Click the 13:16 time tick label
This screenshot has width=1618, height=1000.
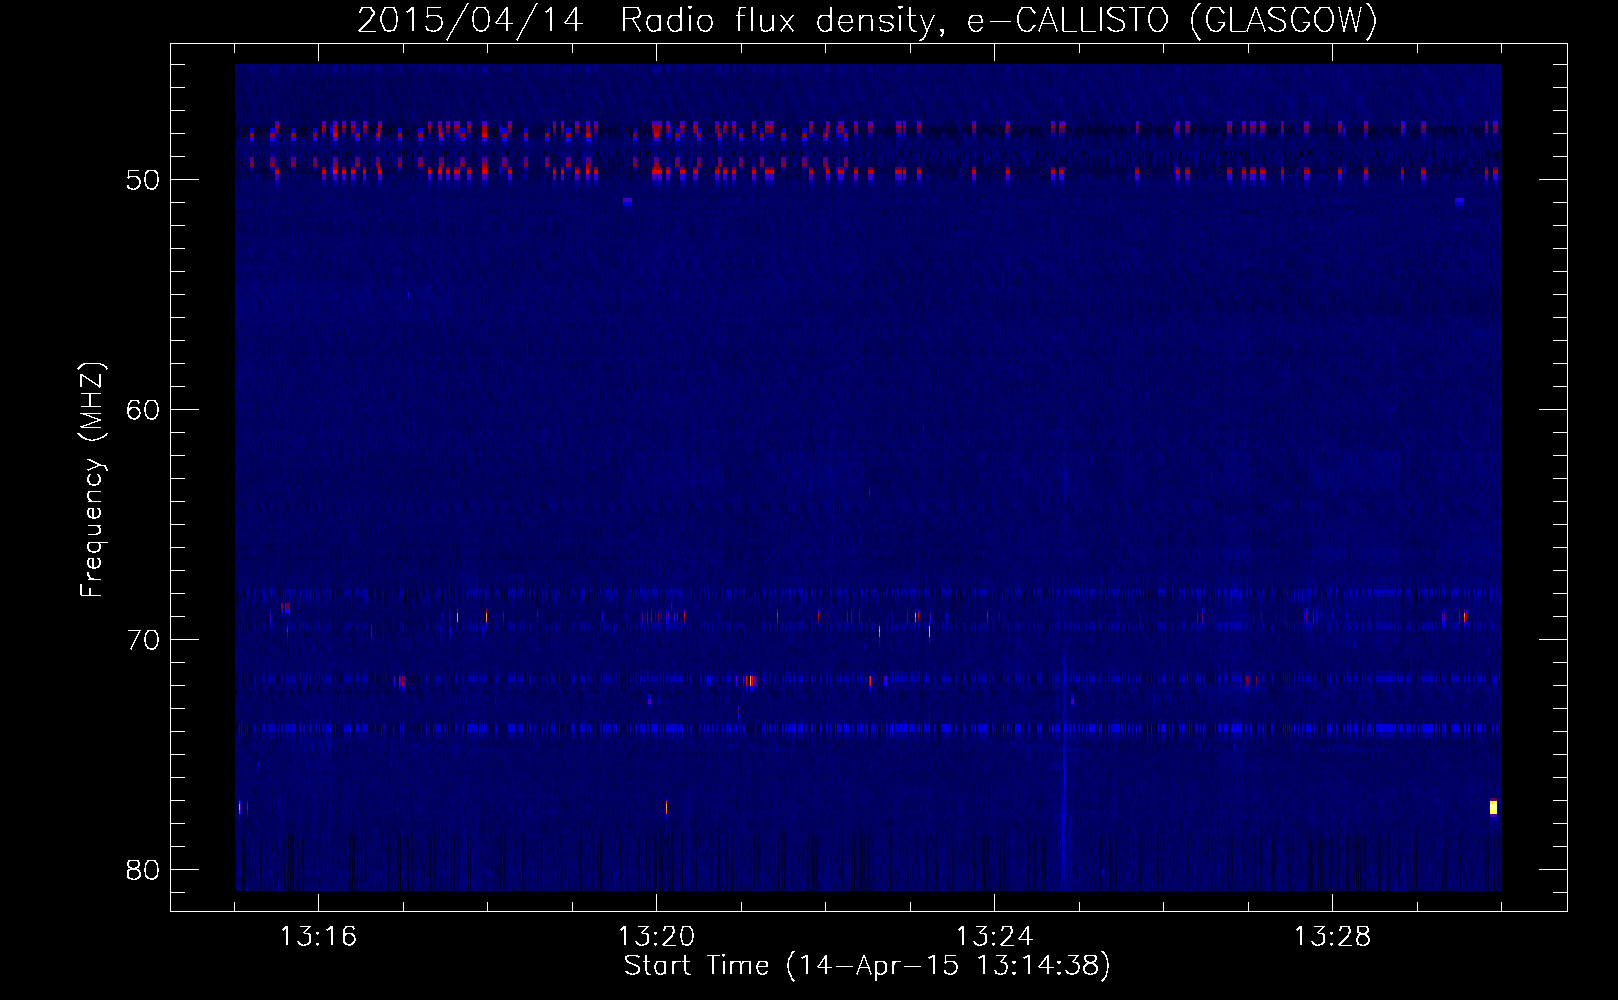click(x=318, y=937)
